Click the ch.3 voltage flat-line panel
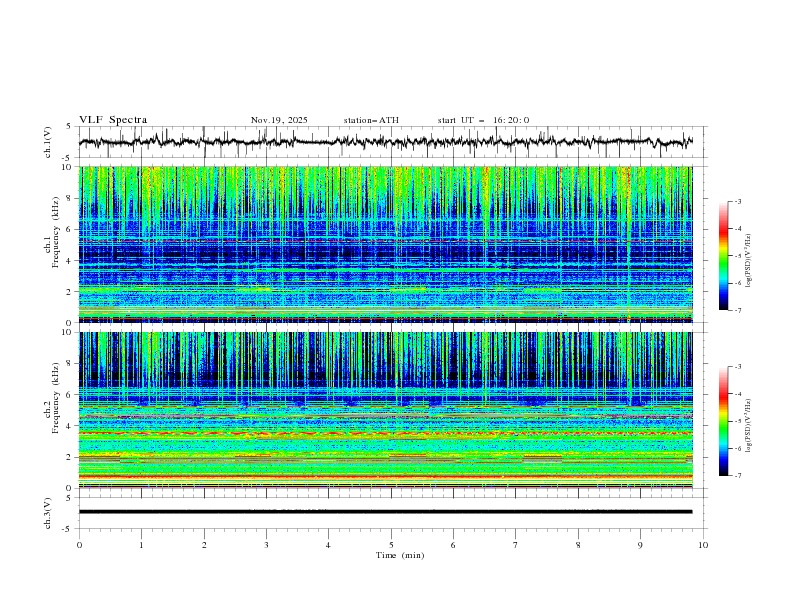792x612 pixels. [390, 512]
